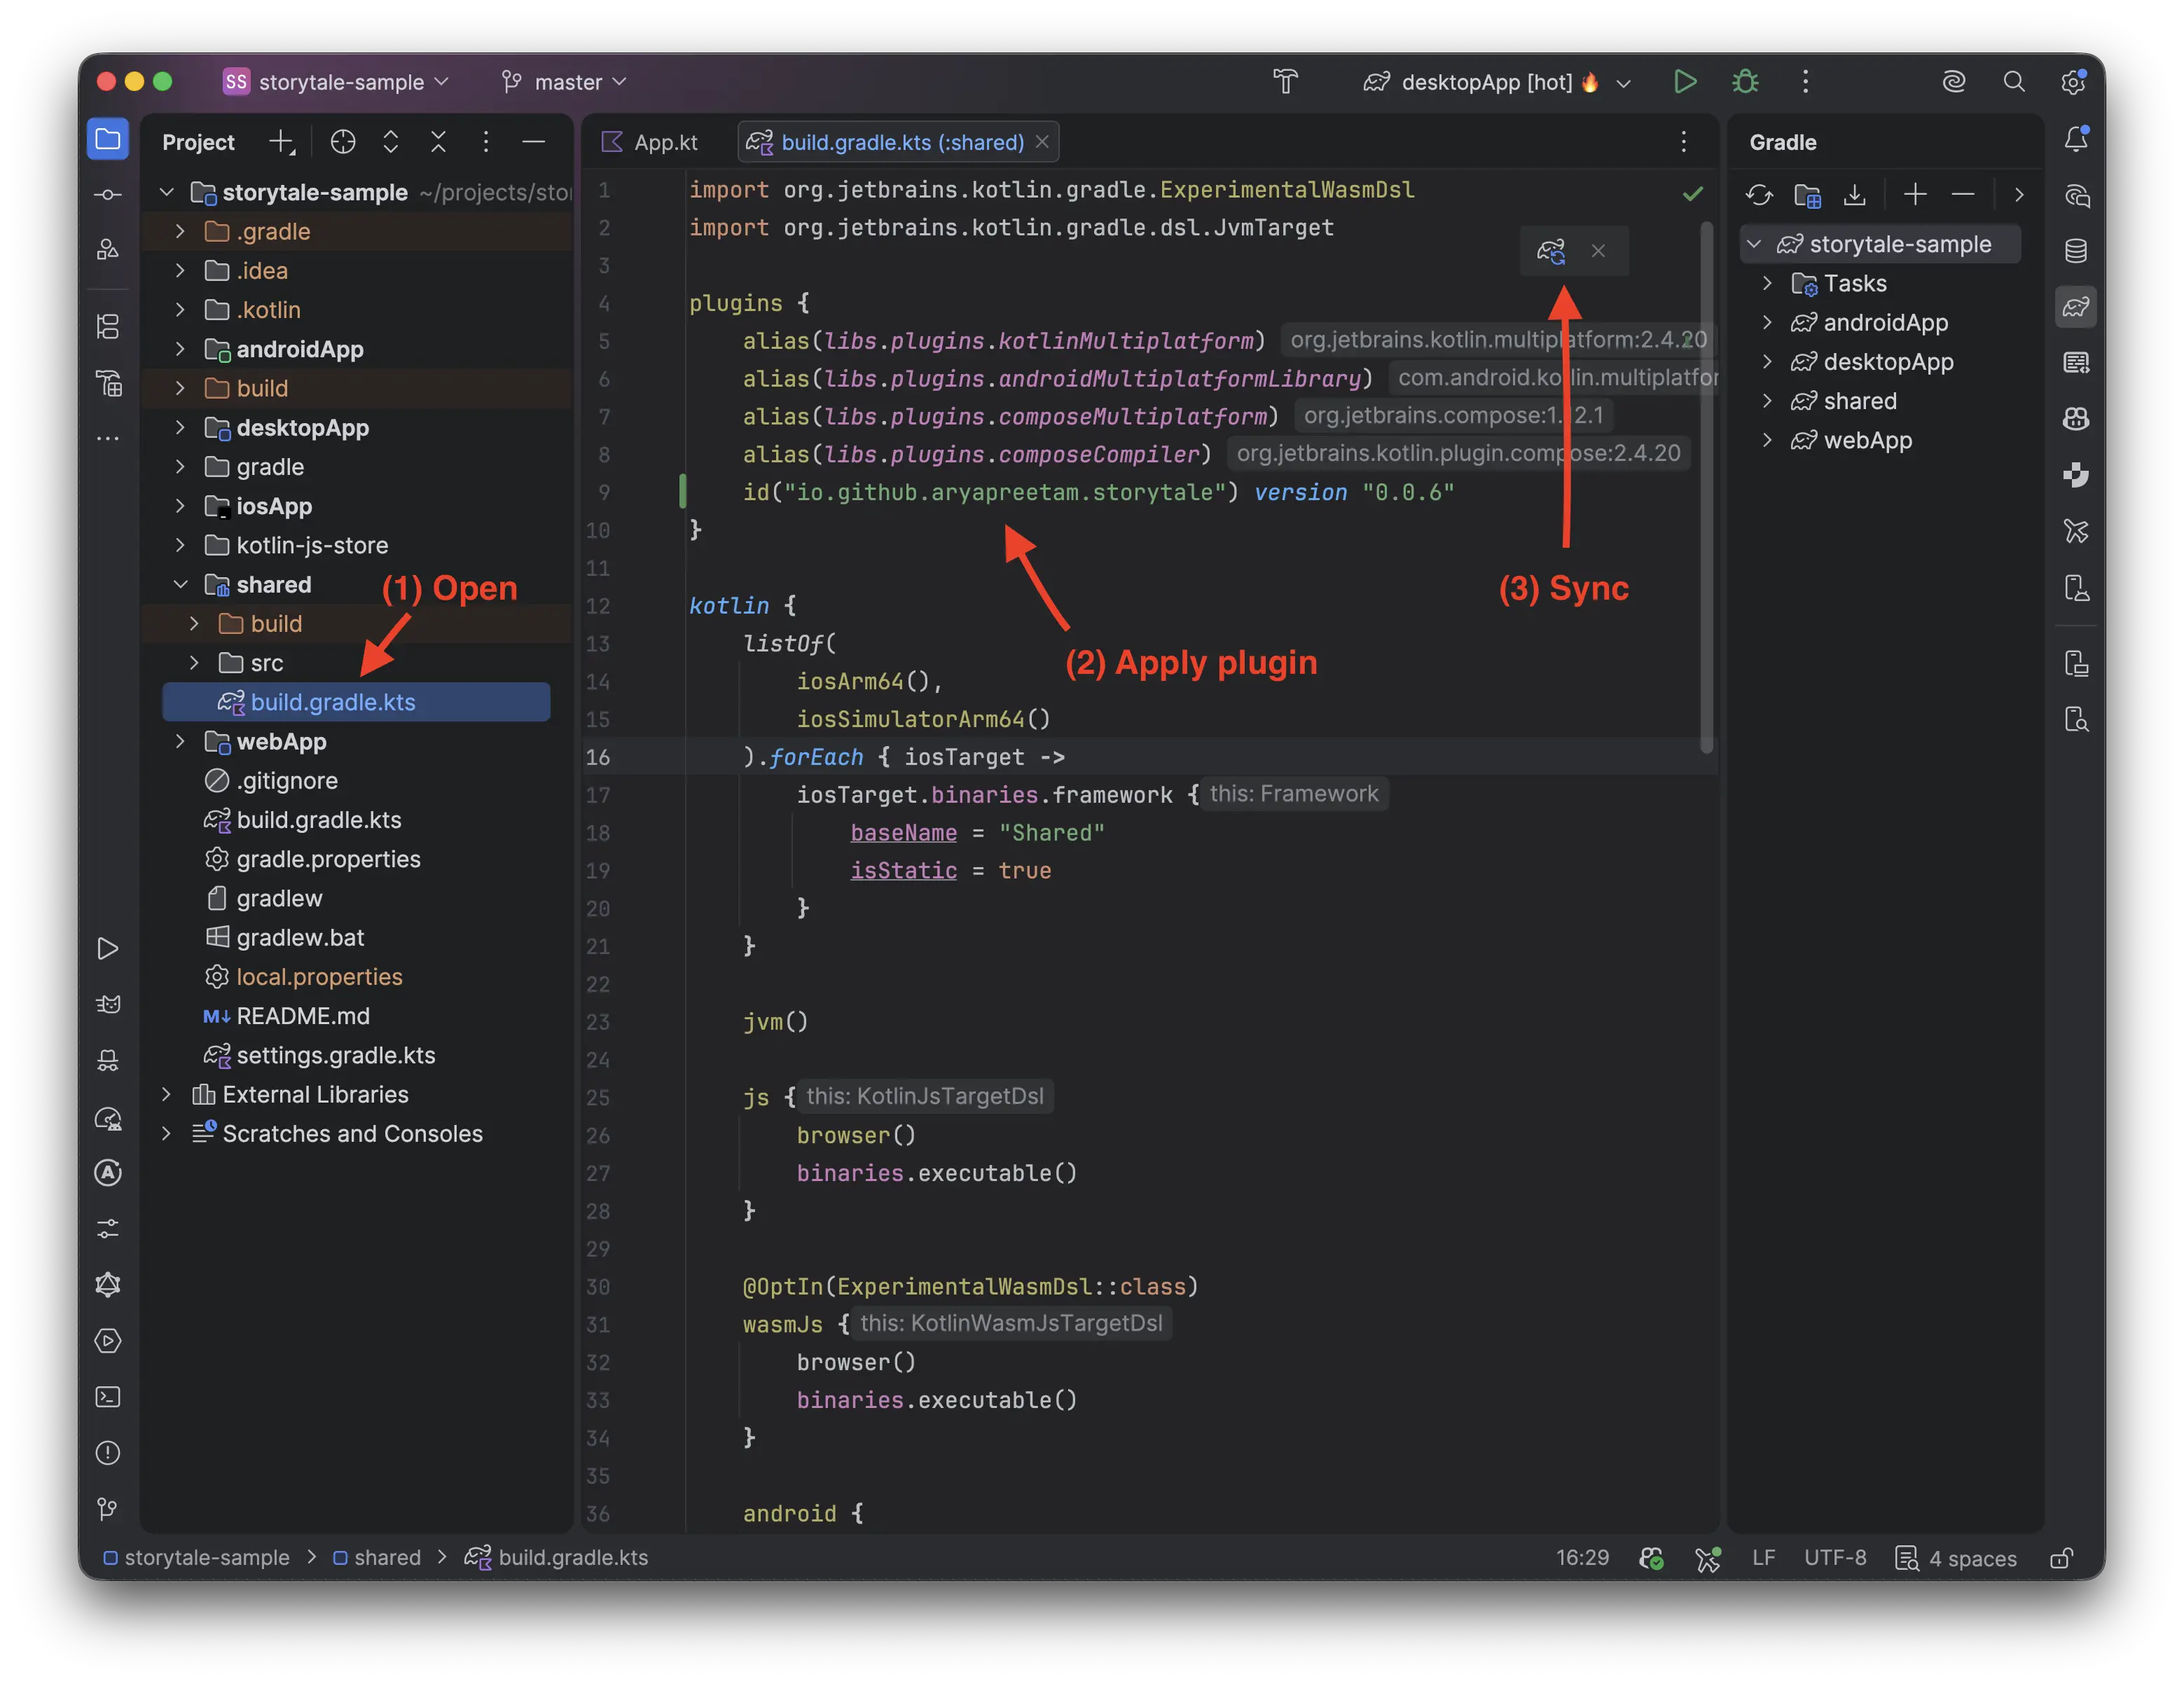
Task: Open Problems tool window icon
Action: [x=108, y=1453]
